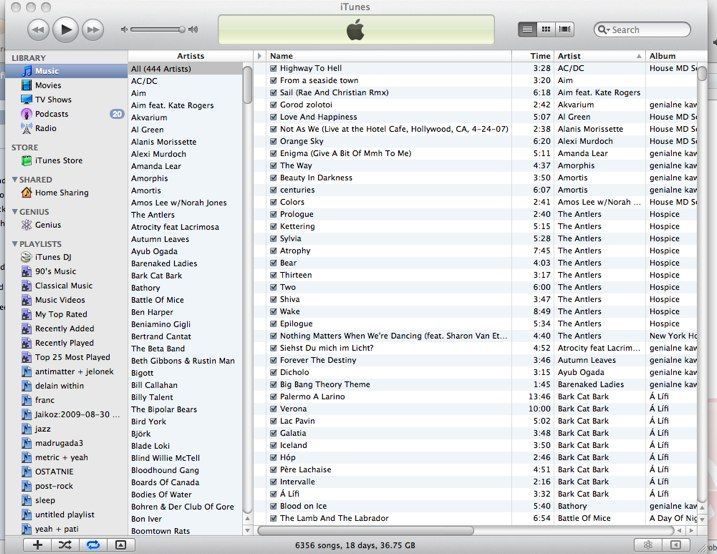Select Björk in the Artists list
Screen dimensions: 717x554
tap(185, 434)
